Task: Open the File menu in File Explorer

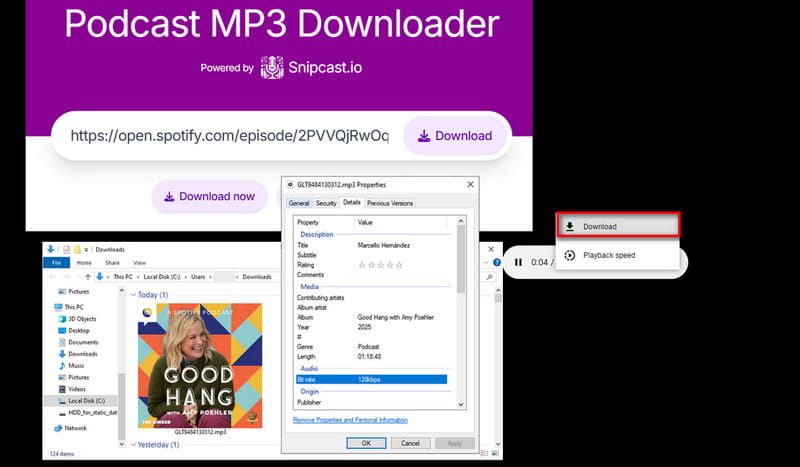Action: (x=57, y=263)
